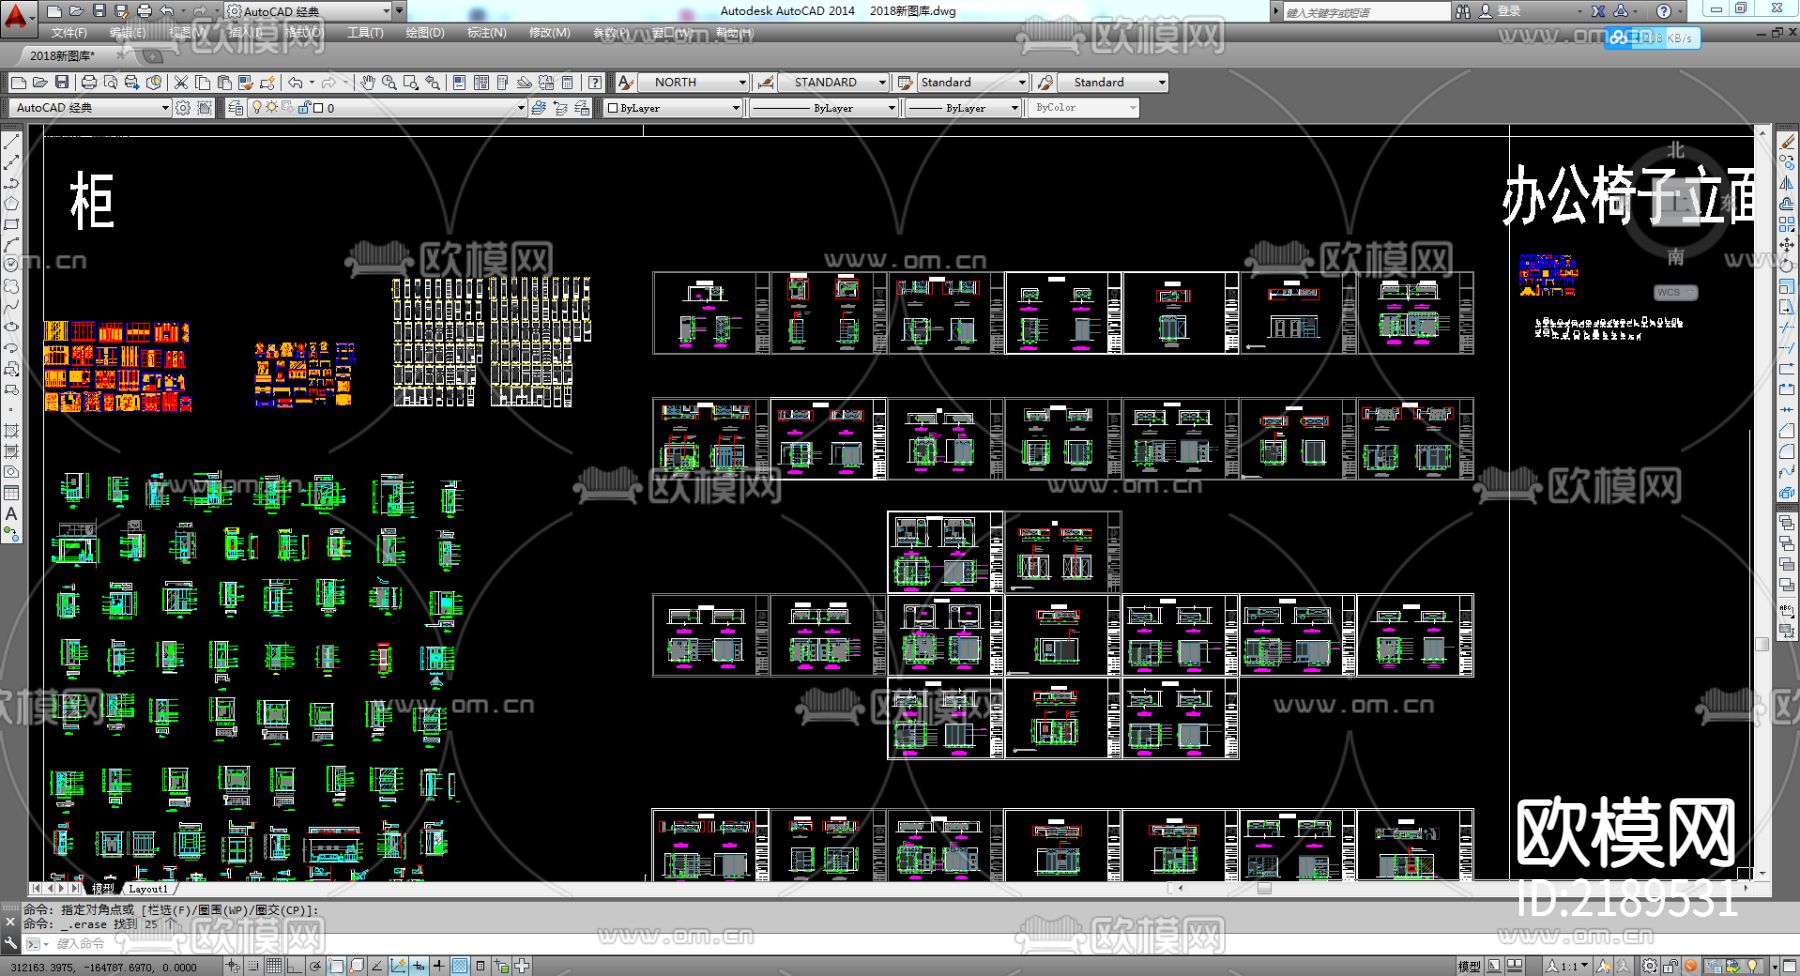1800x976 pixels.
Task: Toggle Snap mode in status bar
Action: [253, 966]
